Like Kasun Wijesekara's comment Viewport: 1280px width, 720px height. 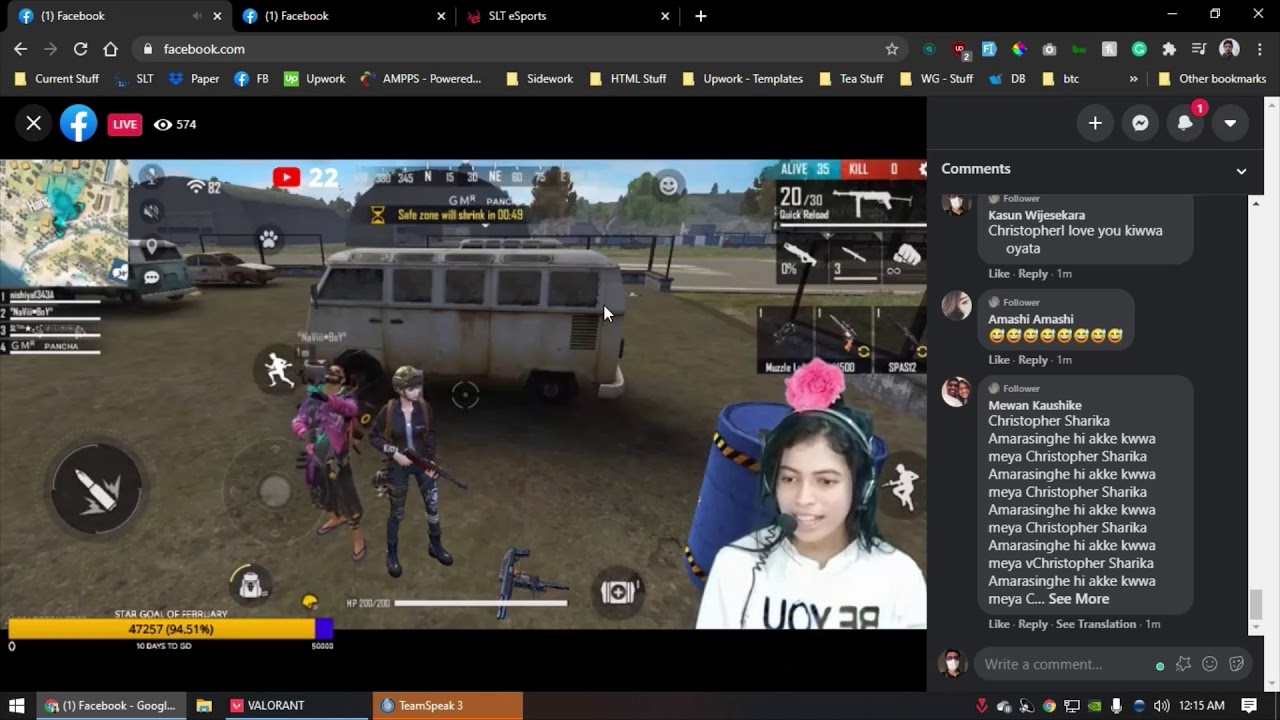pyautogui.click(x=999, y=274)
